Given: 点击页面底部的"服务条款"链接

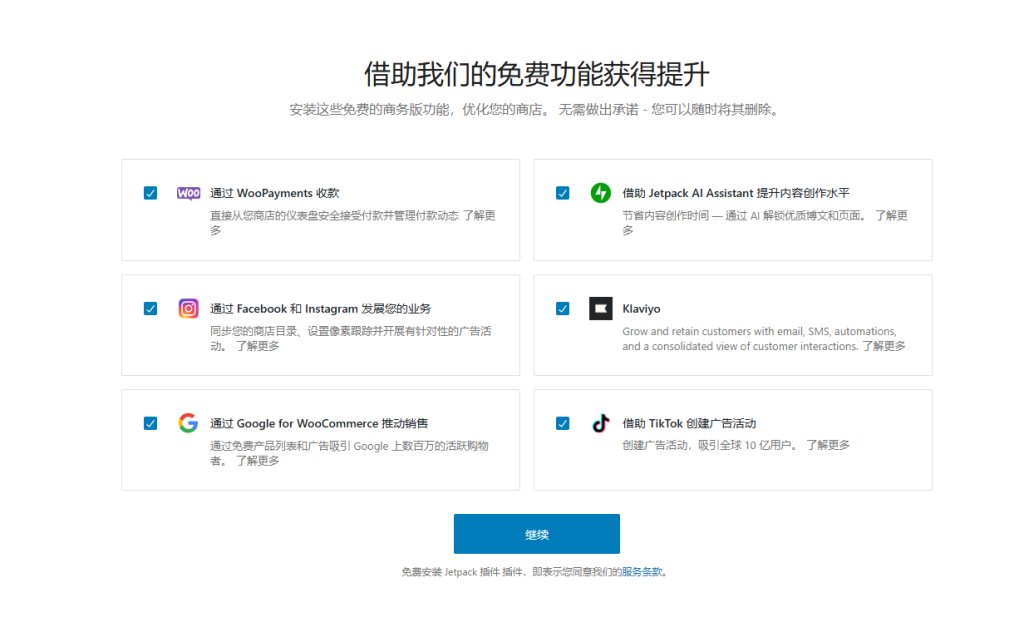Looking at the screenshot, I should (643, 570).
